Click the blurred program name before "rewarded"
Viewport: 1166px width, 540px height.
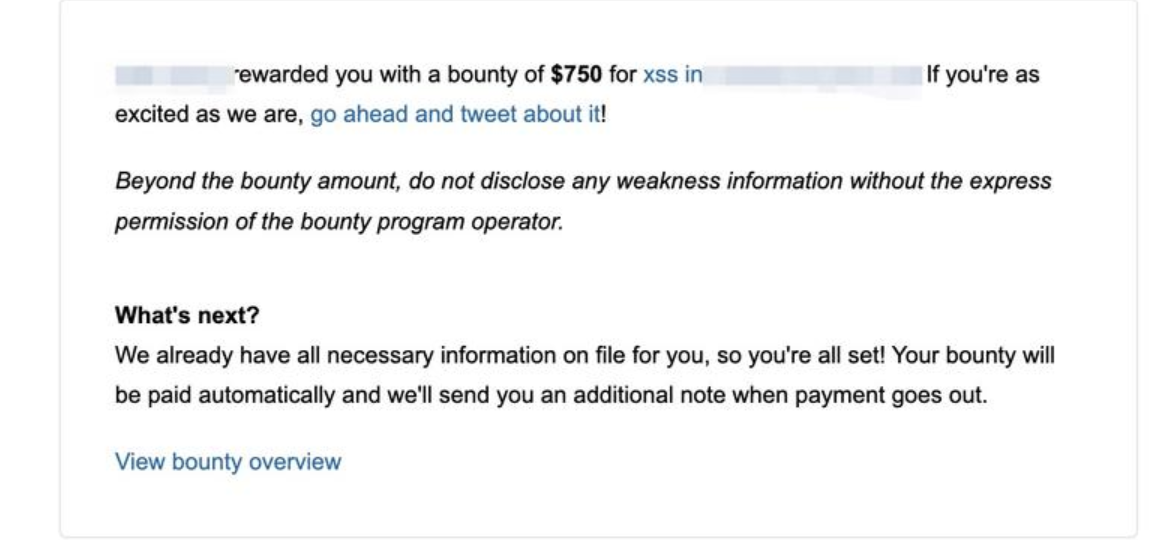(174, 75)
